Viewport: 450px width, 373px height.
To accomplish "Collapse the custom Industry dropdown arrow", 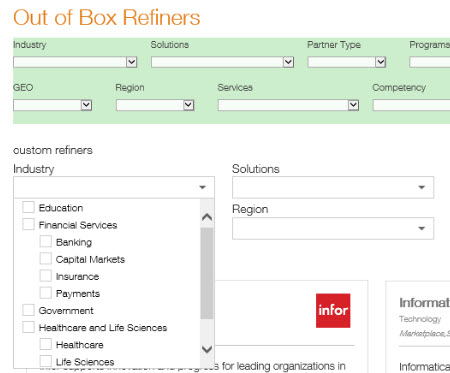I will 202,187.
